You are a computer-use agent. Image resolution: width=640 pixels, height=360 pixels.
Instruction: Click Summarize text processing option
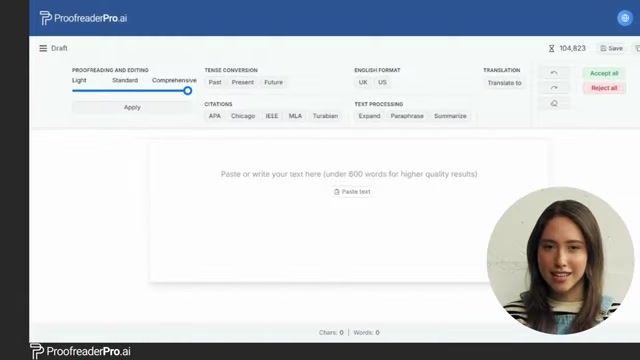pos(450,116)
